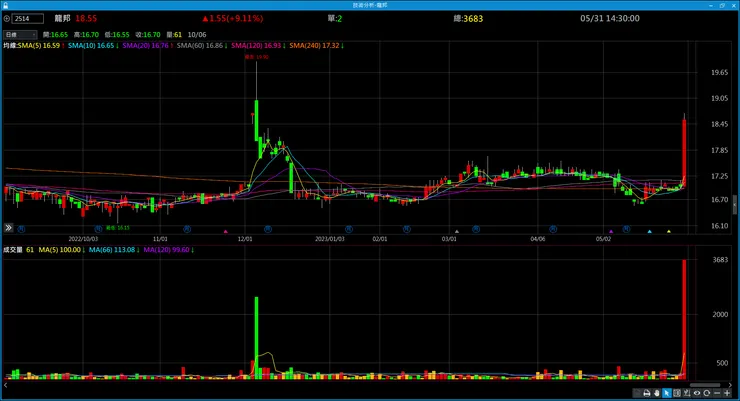The width and height of the screenshot is (740, 401).
Task: Click the SMA(240) 17.32 label
Action: (314, 46)
